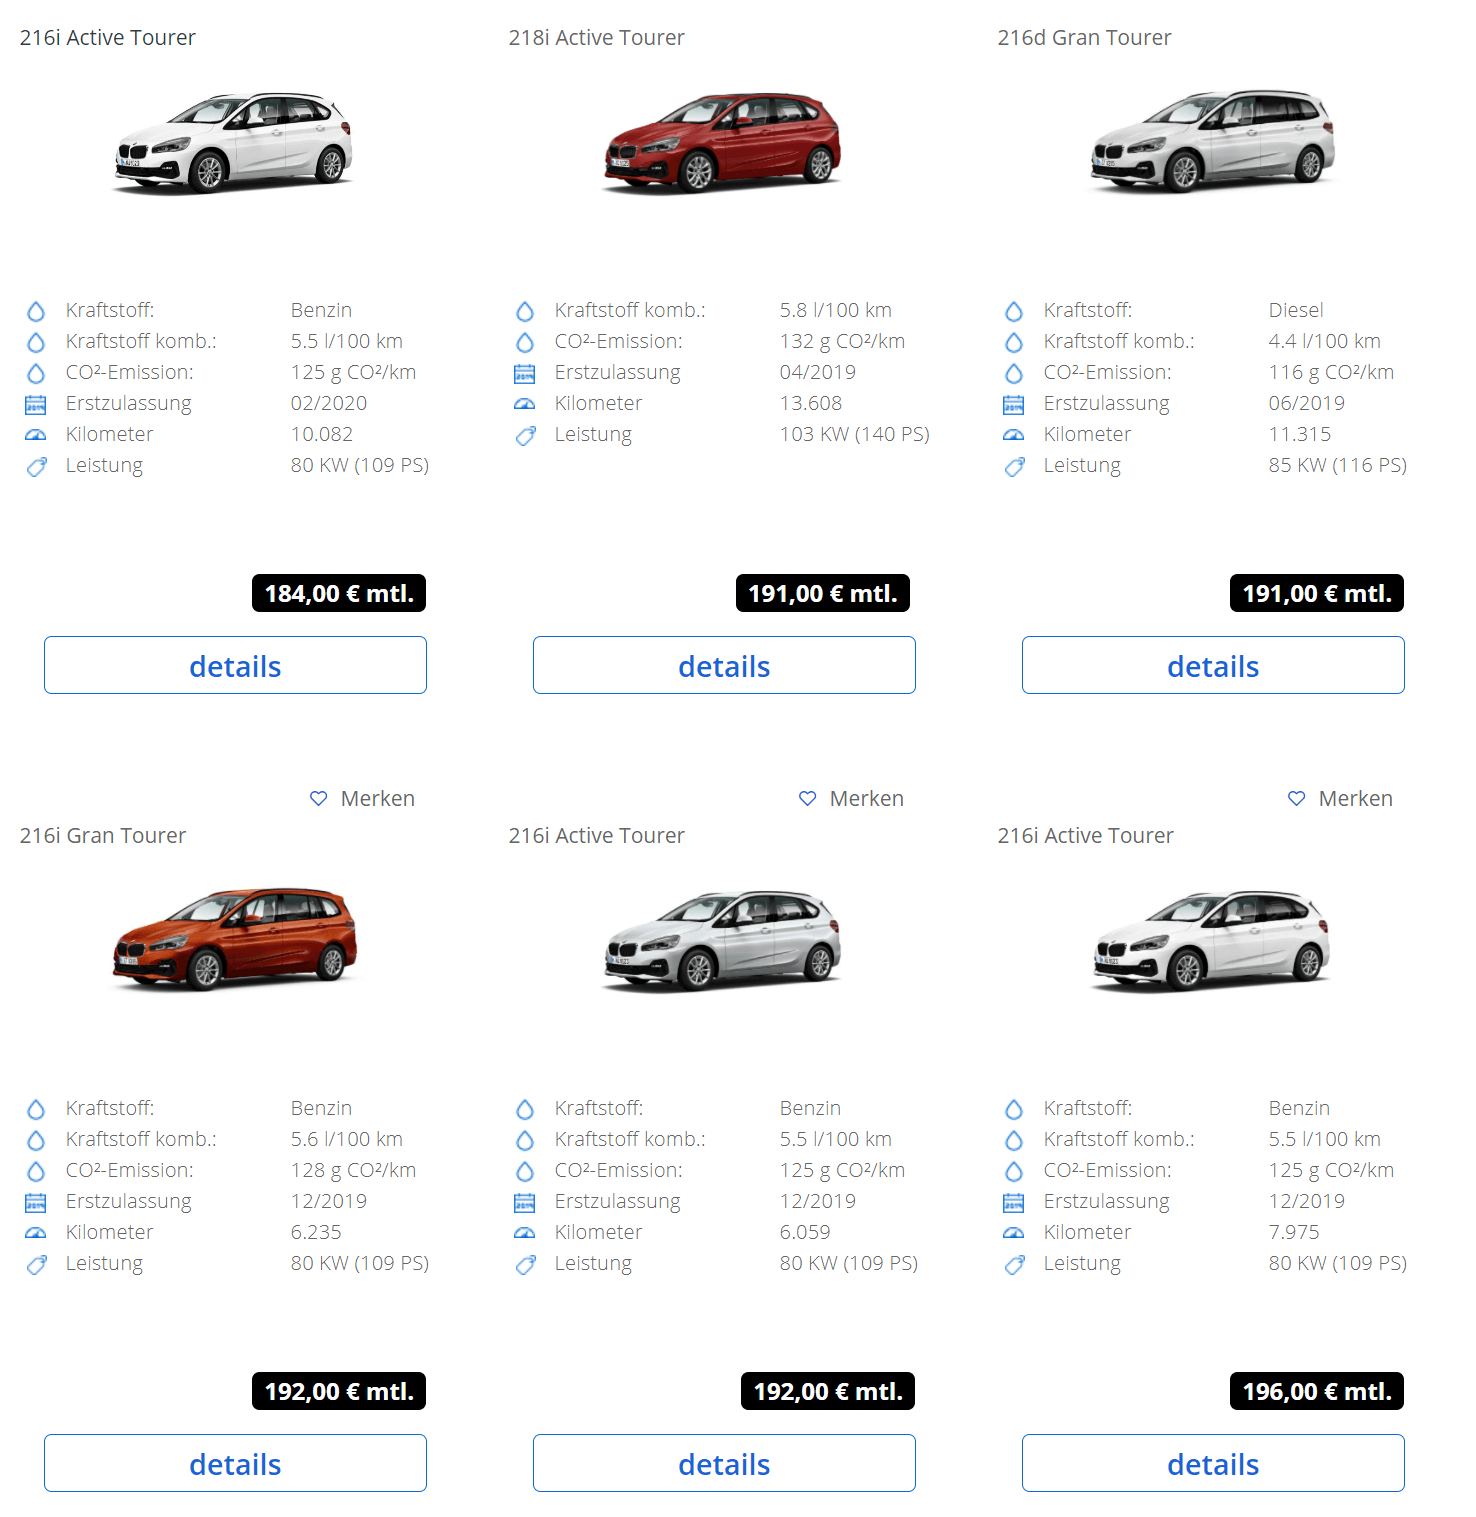Click the Leistung tag icon on the 216i Gran Tourer
Viewport: 1476px width, 1517px height.
pyautogui.click(x=37, y=1264)
